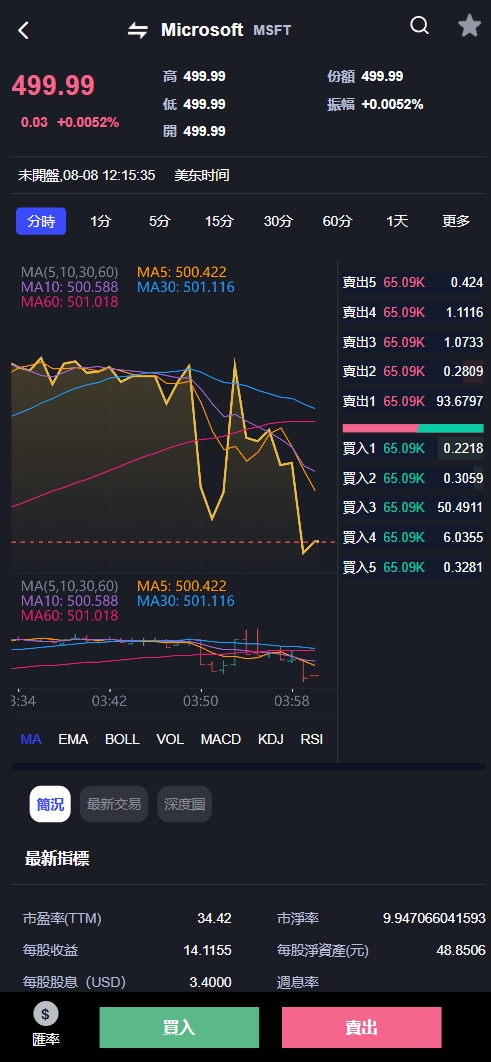Add Microsoft to favorites with star icon
491x1062 pixels.
pos(469,26)
